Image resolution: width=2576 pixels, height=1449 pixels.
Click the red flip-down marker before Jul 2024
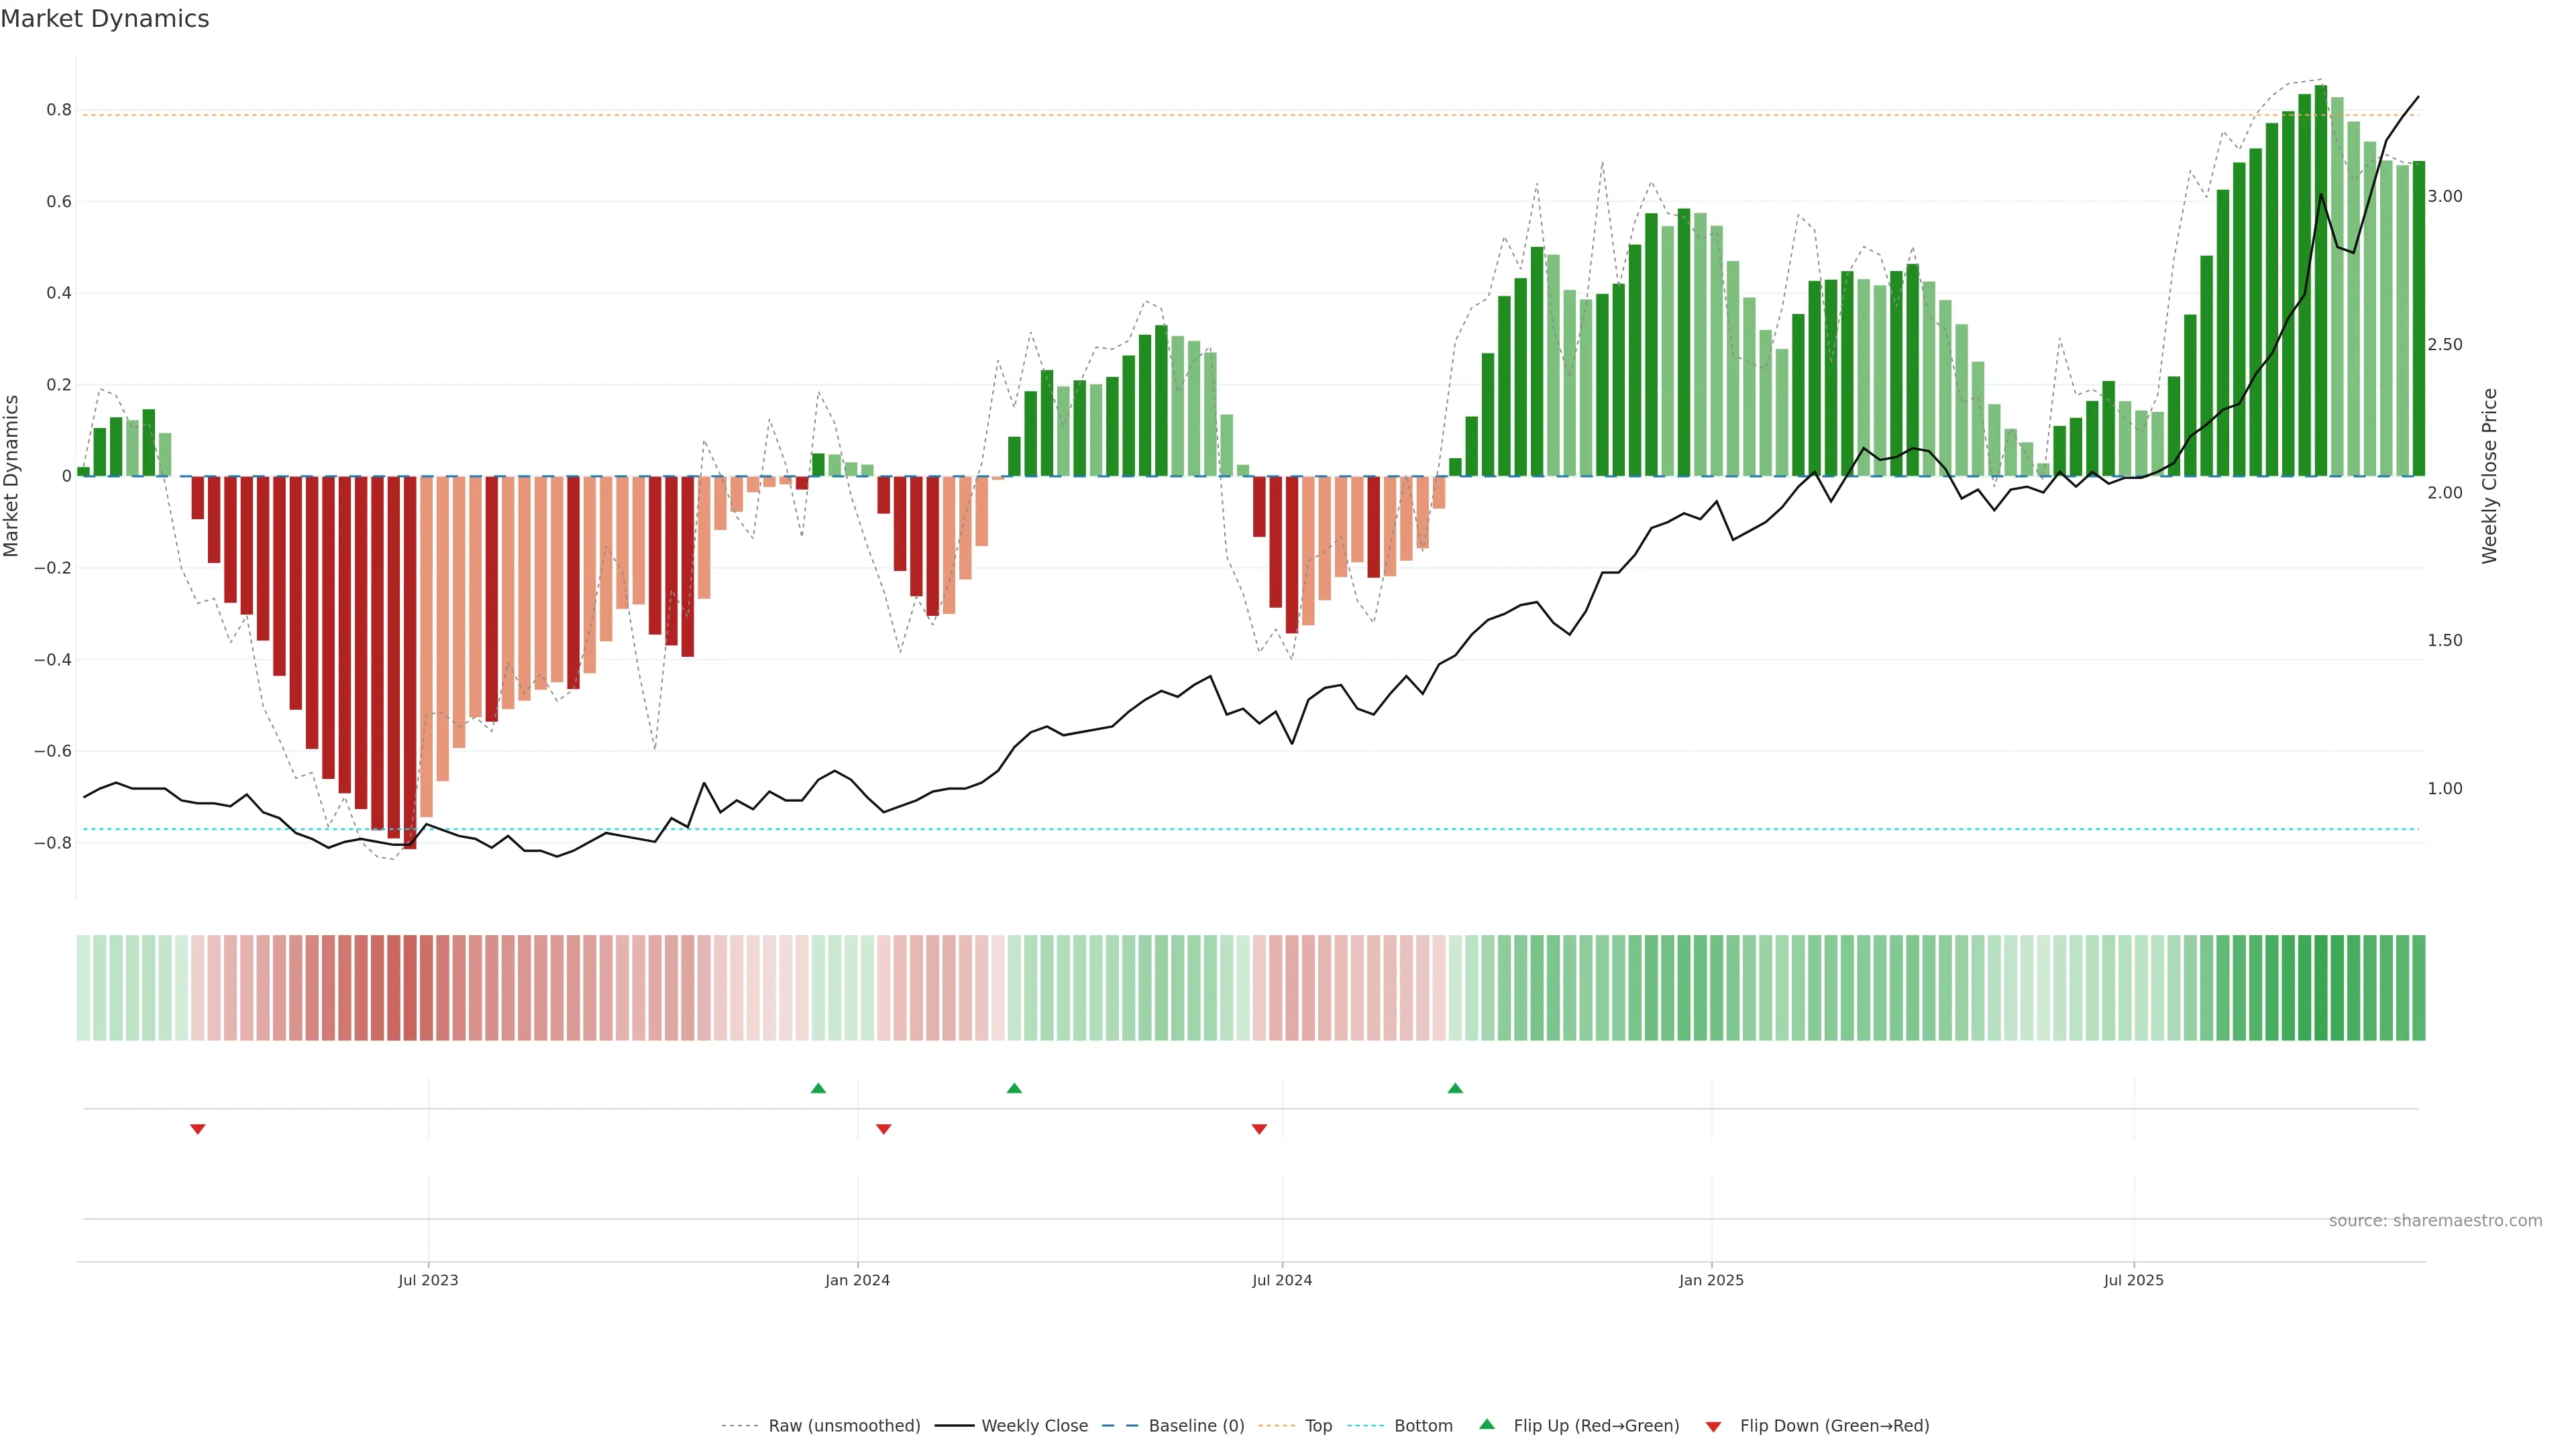tap(1259, 1129)
